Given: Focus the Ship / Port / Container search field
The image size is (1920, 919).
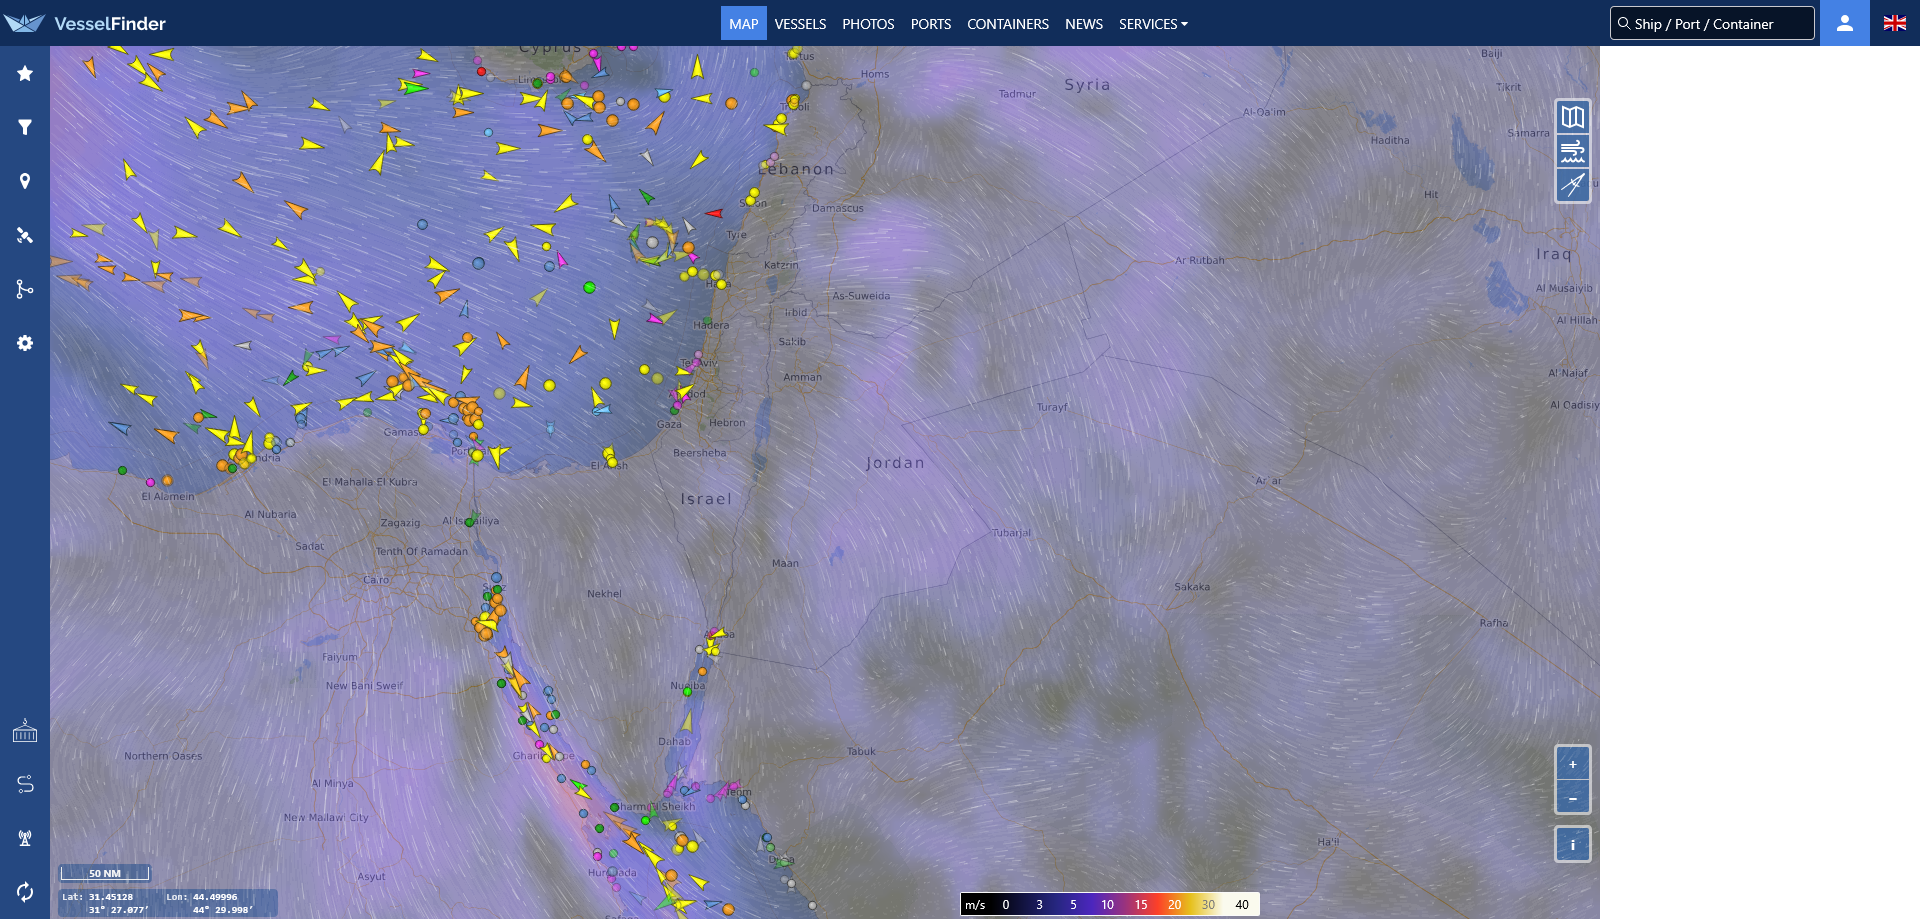Looking at the screenshot, I should pos(1712,23).
